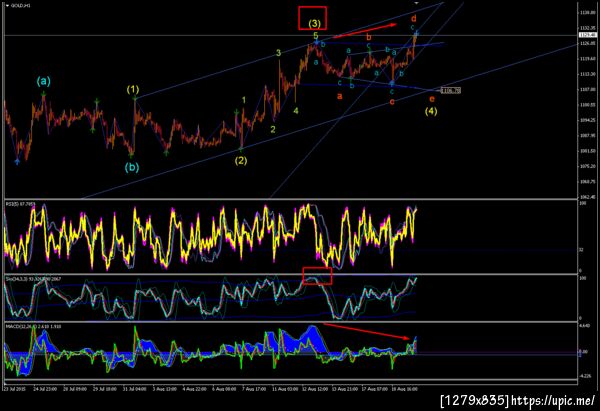Click the Sto(34,3,3) stochastic indicator label
The image size is (600, 411).
coord(33,279)
